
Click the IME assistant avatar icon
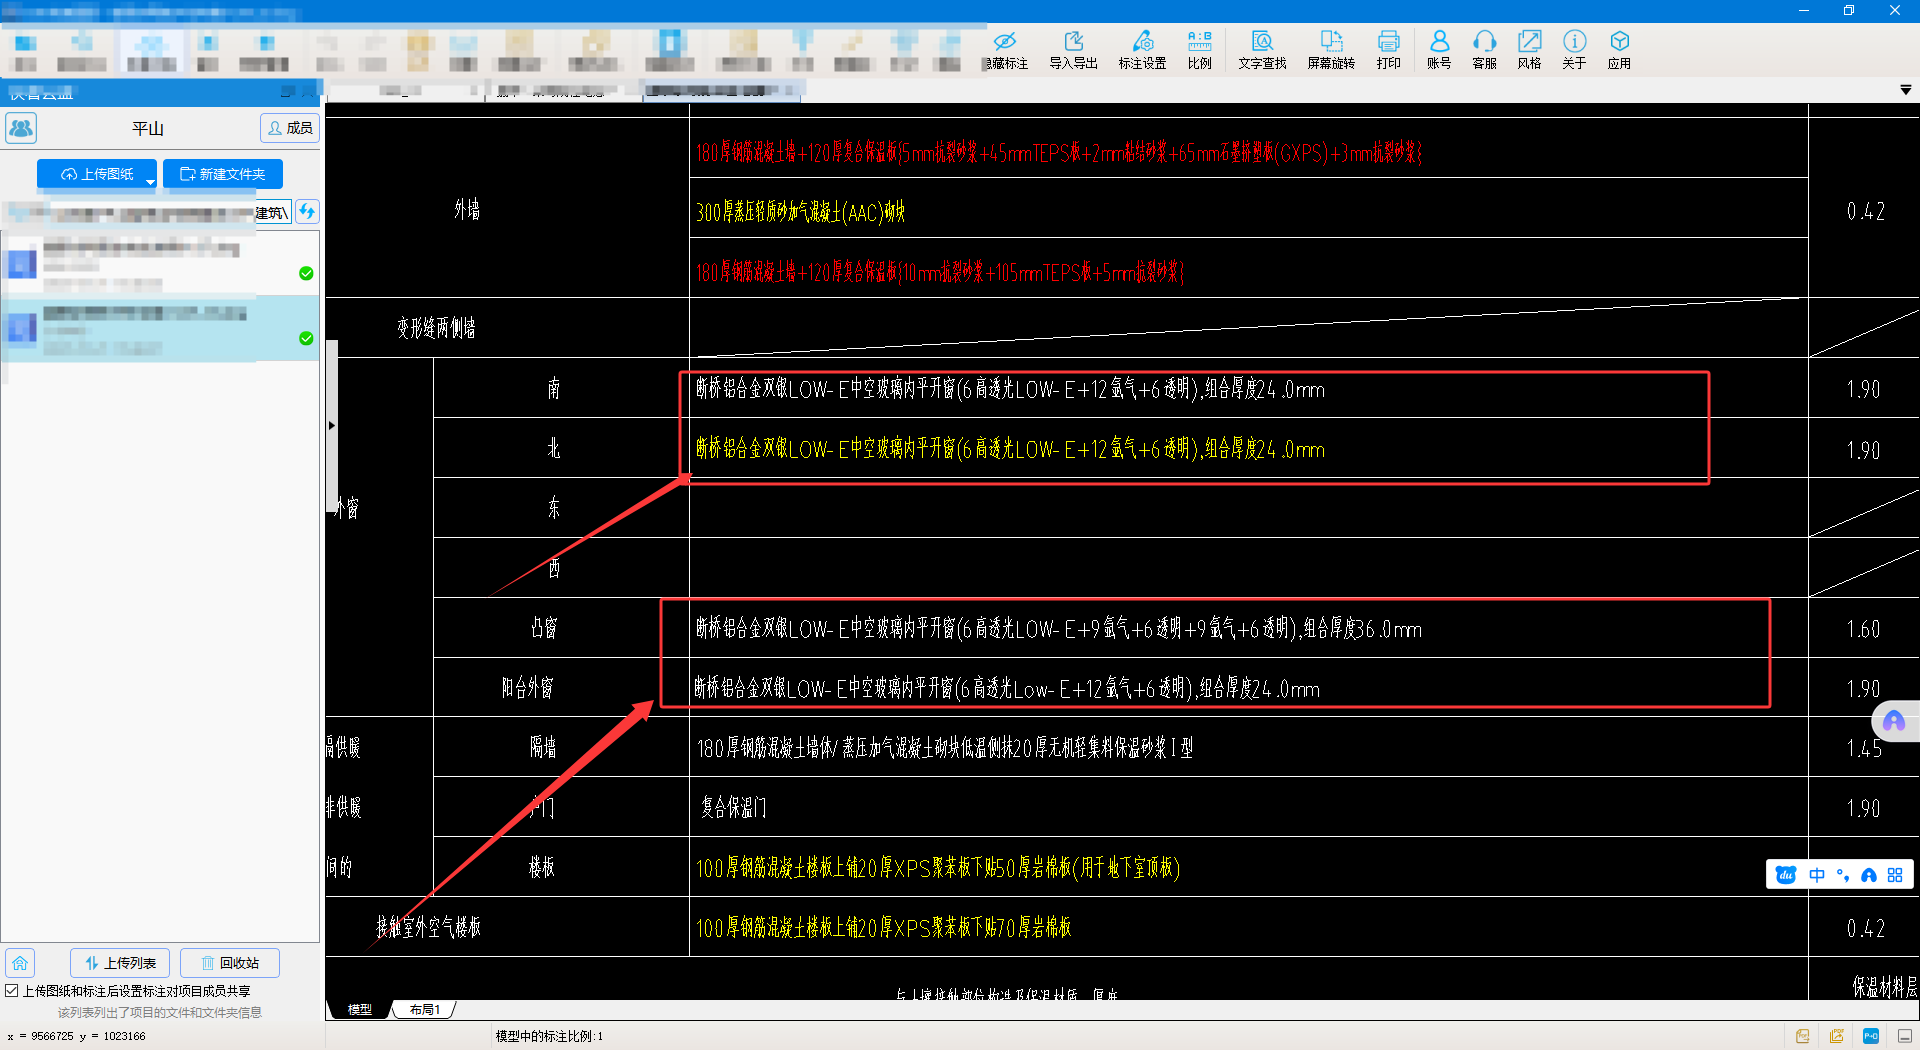tap(1868, 875)
